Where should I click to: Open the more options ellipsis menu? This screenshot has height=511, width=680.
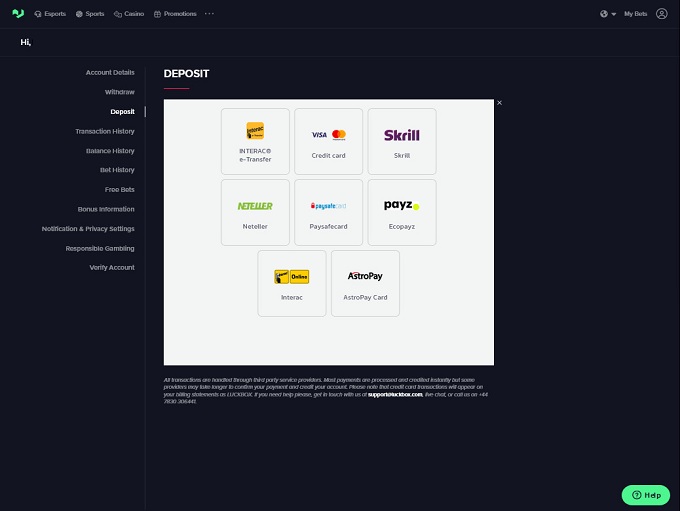click(209, 14)
